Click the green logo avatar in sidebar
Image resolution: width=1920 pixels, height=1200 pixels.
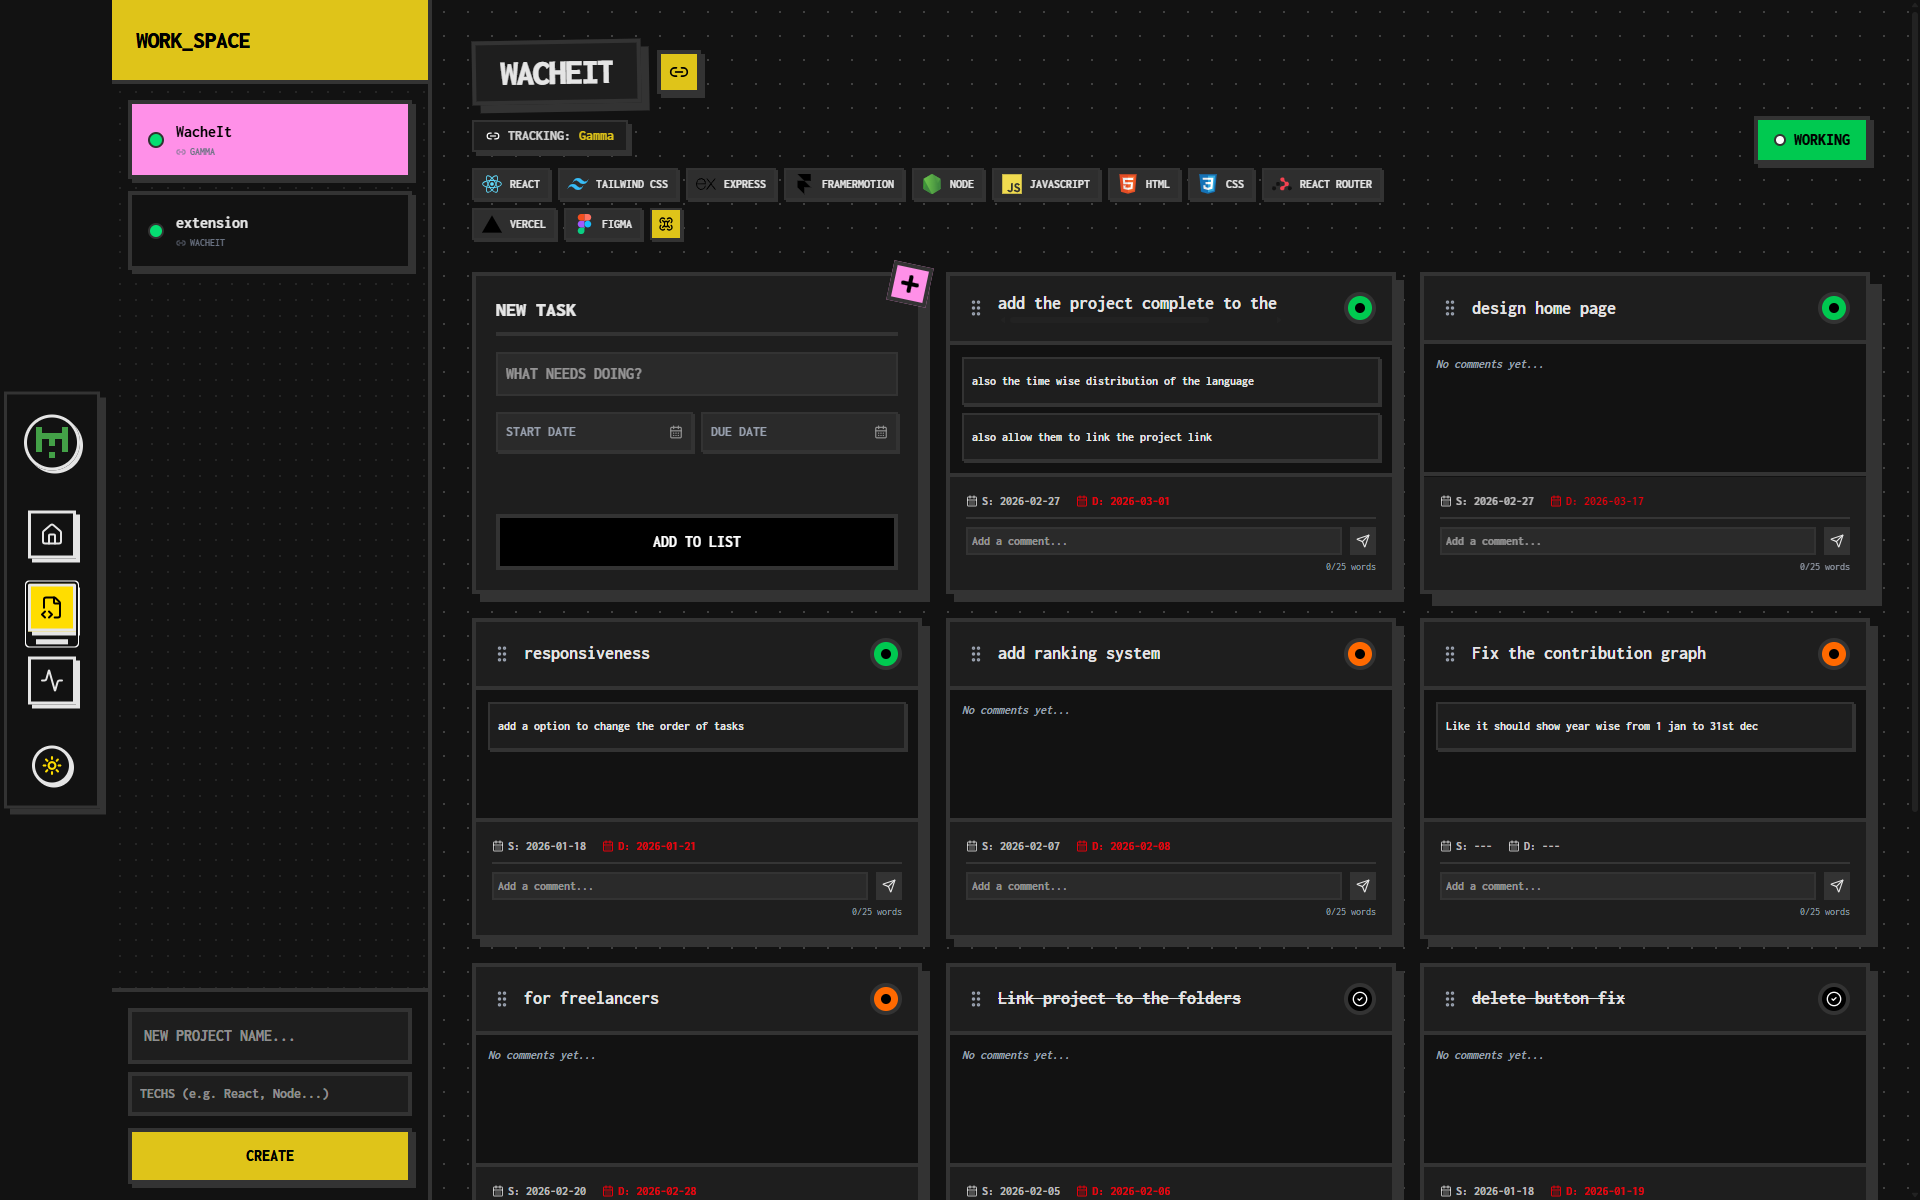click(x=52, y=443)
